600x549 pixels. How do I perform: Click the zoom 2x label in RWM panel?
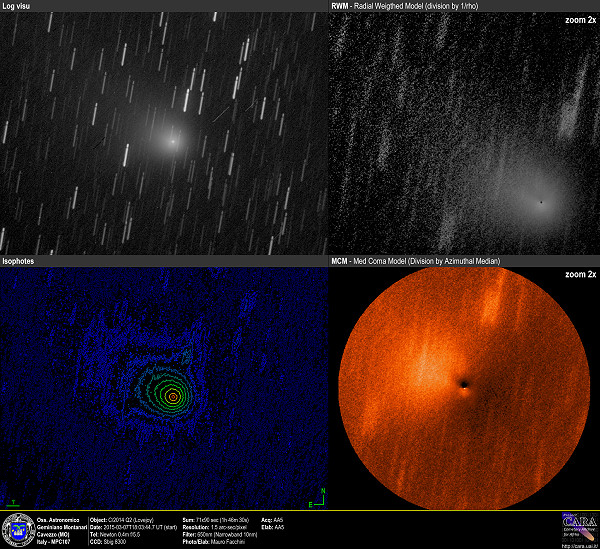[x=580, y=20]
